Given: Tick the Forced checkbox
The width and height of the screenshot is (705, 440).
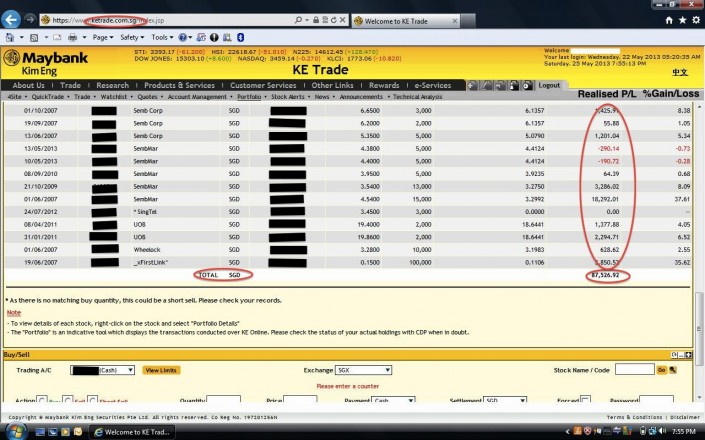Looking at the screenshot, I should (585, 400).
